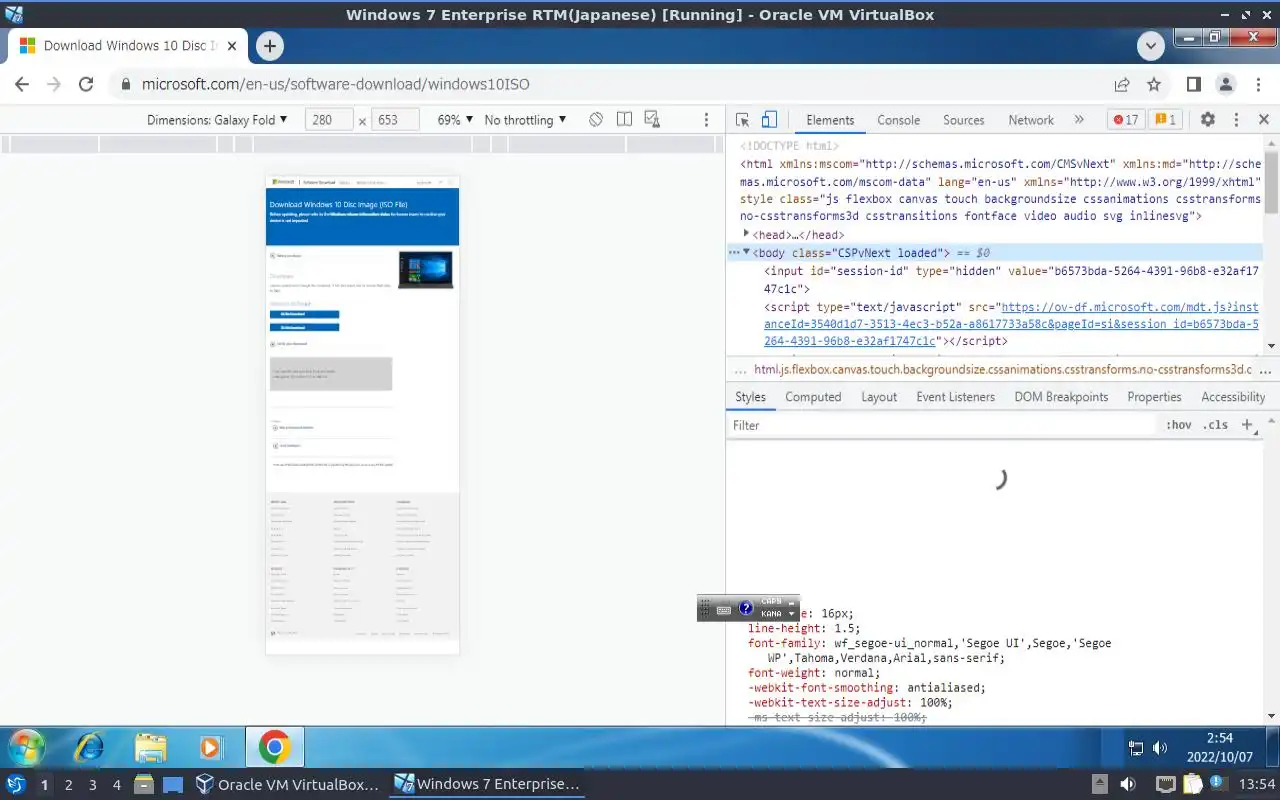The image size is (1280, 800).
Task: Click the address bar URL
Action: (x=335, y=85)
